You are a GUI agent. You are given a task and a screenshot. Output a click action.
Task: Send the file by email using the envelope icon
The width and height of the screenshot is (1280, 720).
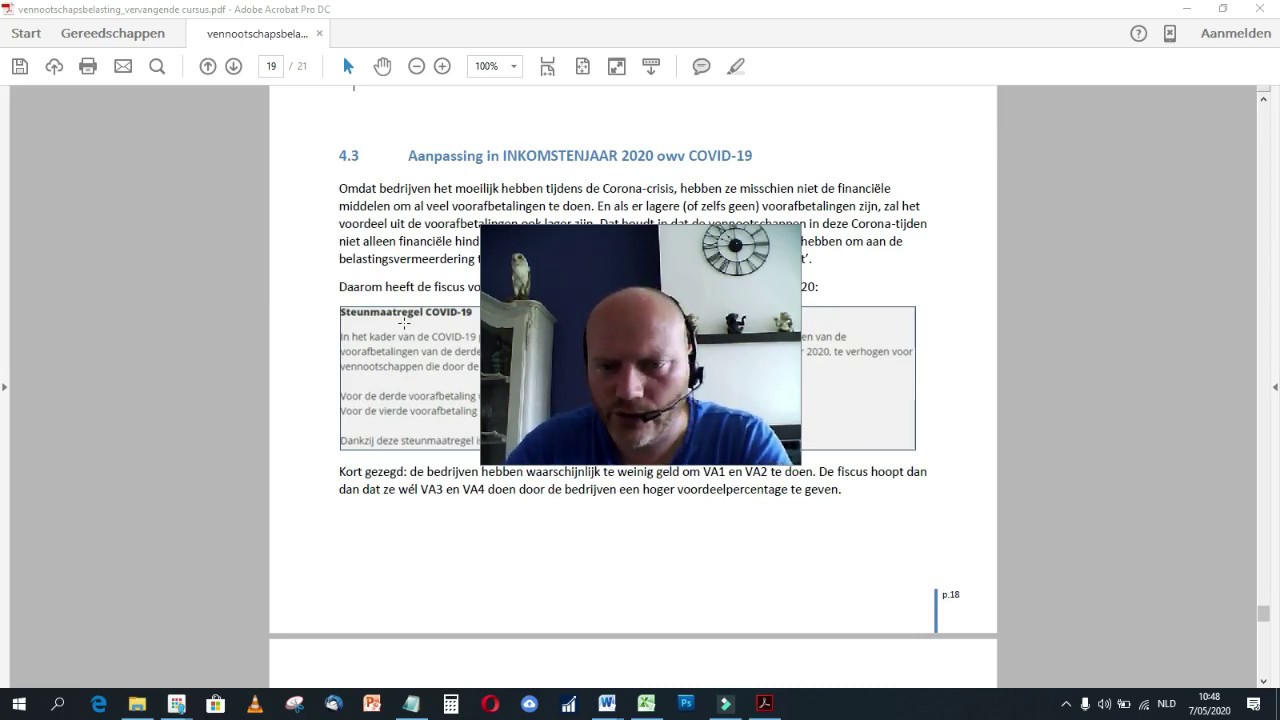point(123,66)
